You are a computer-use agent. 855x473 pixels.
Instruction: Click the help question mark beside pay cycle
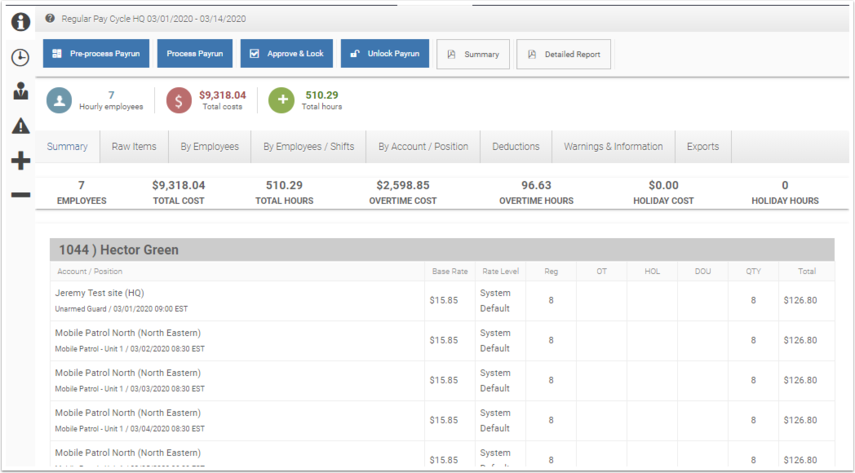pos(50,19)
